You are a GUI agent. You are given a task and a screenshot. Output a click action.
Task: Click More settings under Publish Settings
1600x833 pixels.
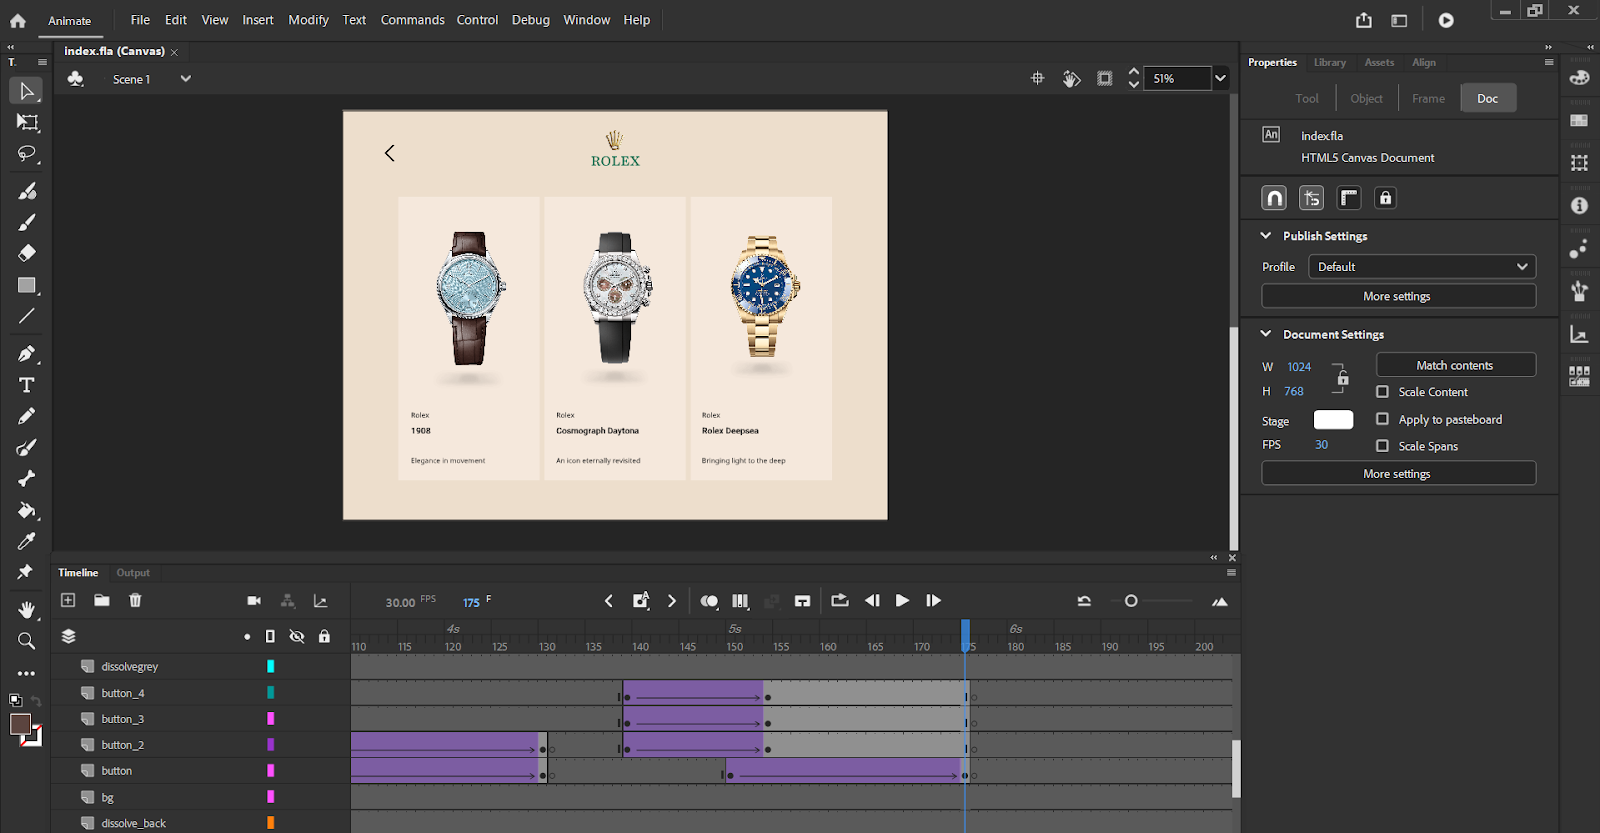click(1398, 296)
